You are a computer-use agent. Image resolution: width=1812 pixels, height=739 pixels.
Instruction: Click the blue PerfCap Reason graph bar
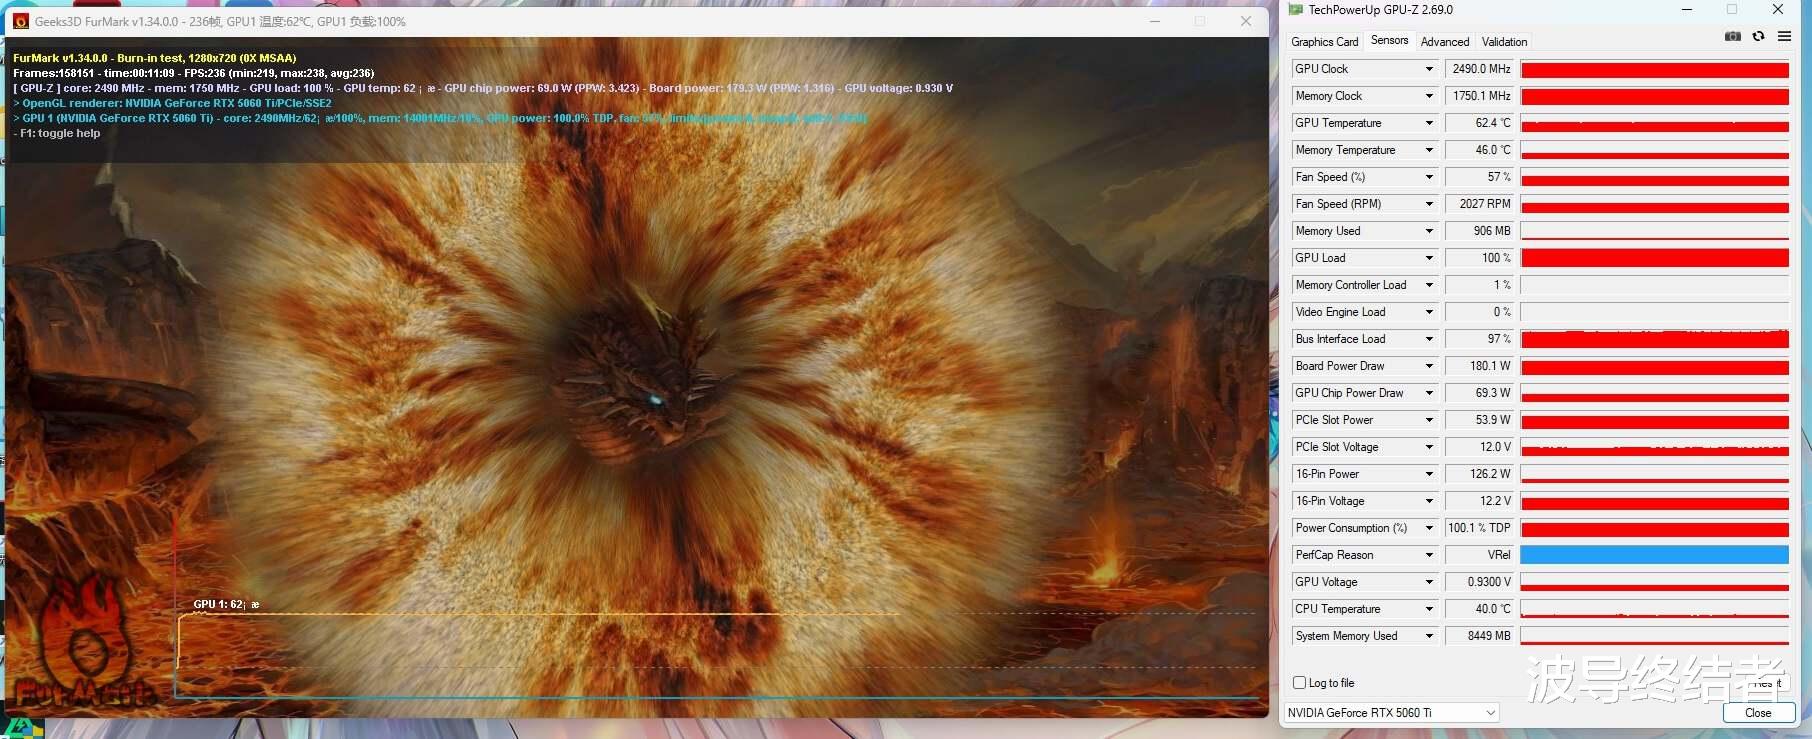1655,555
